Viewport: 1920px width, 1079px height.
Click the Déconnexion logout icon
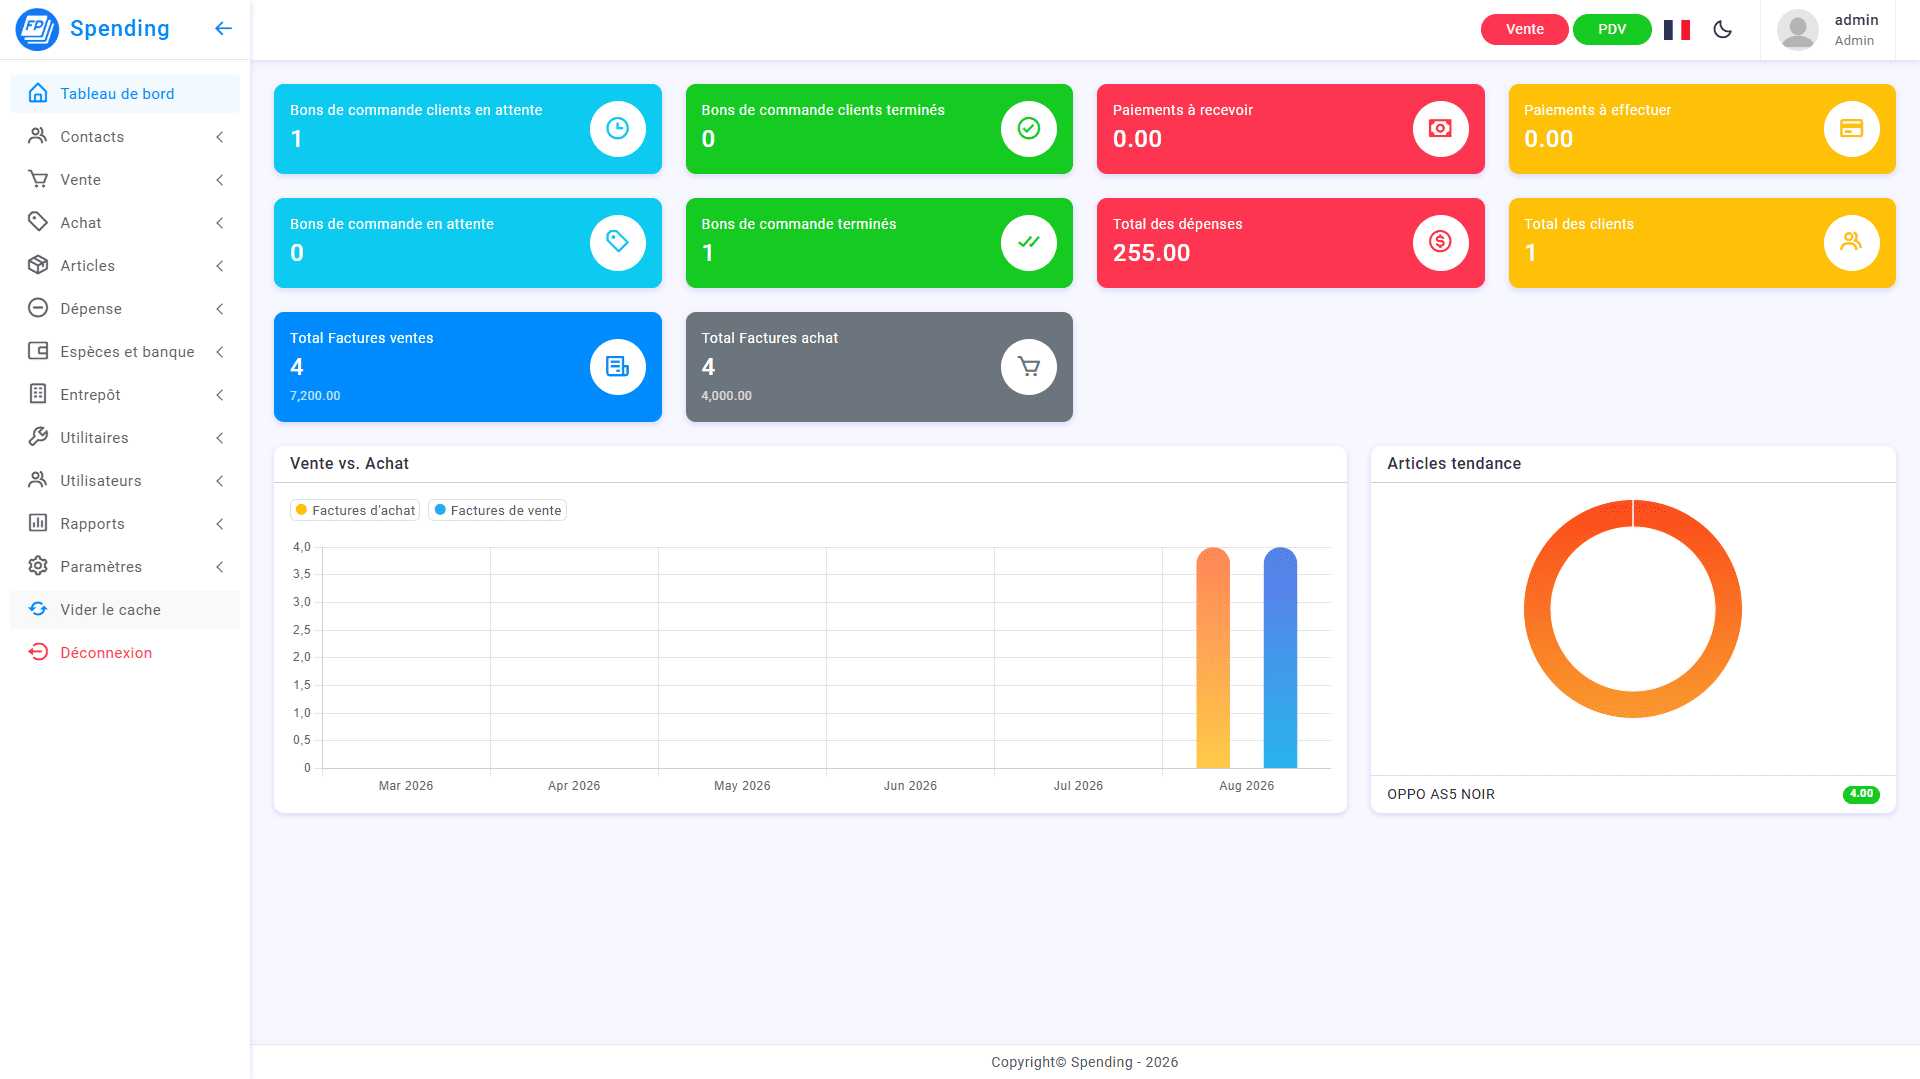coord(38,652)
